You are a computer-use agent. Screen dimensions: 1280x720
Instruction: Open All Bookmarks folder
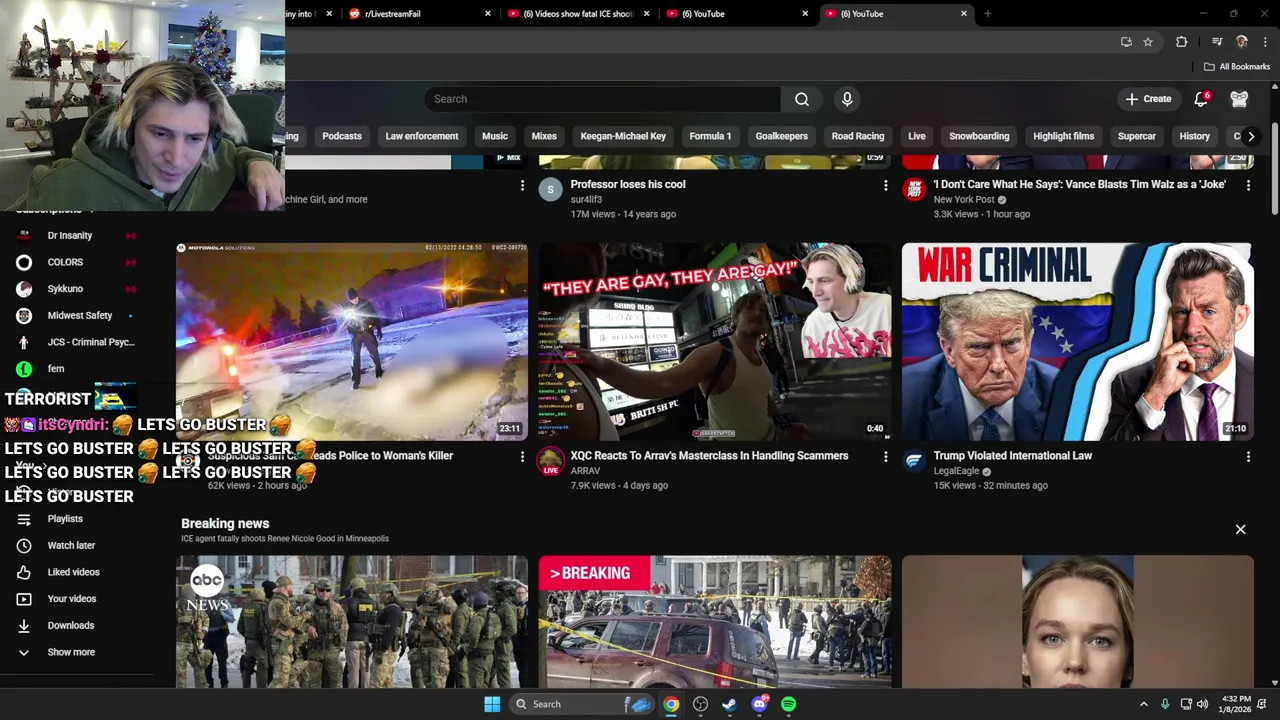1236,67
